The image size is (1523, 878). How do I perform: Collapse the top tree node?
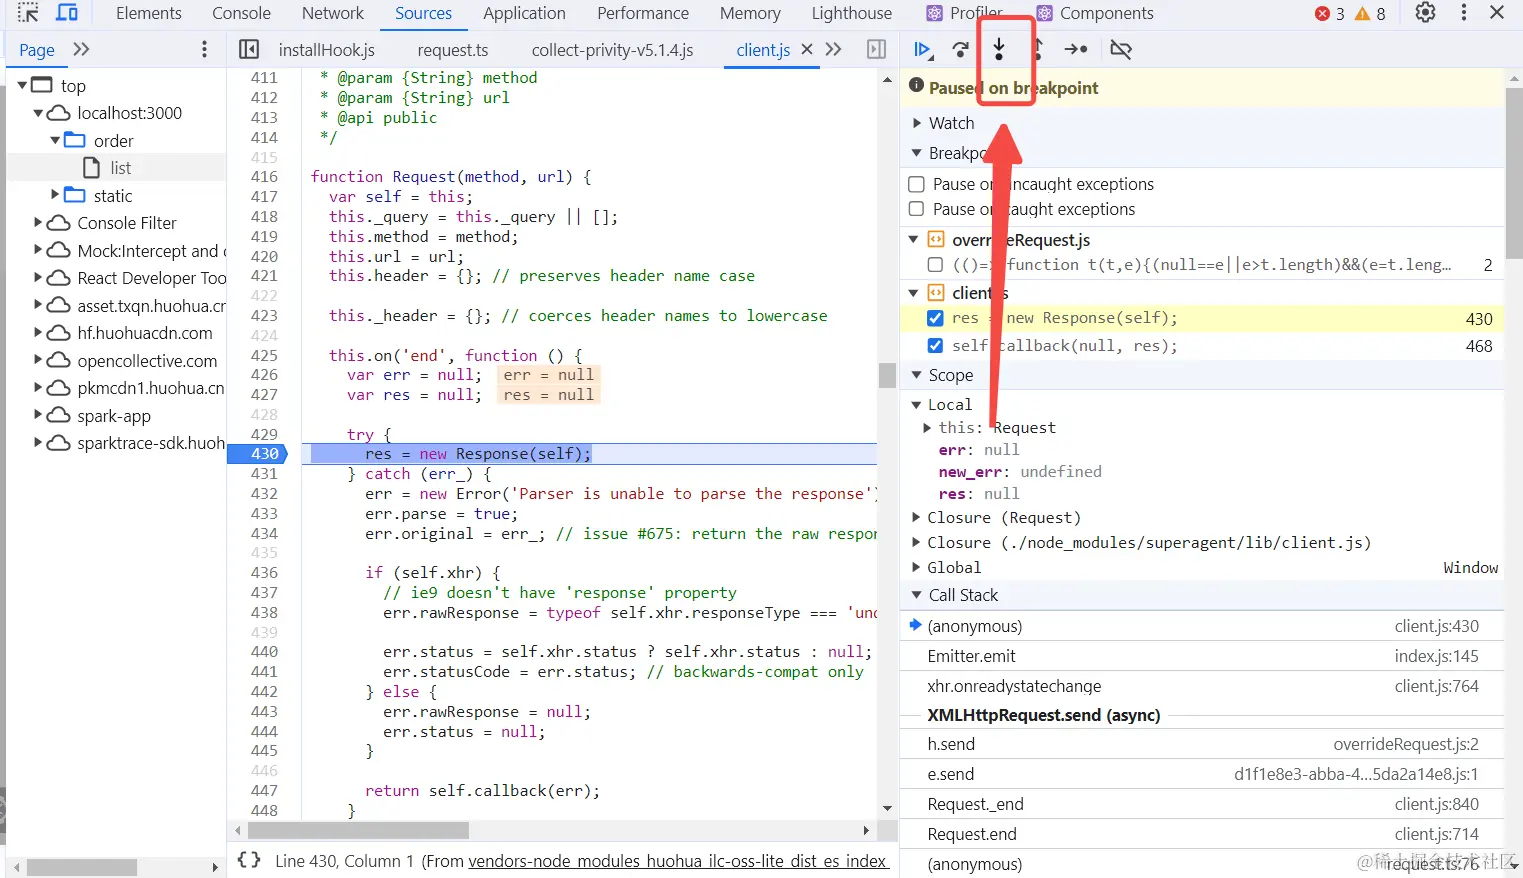click(x=22, y=85)
